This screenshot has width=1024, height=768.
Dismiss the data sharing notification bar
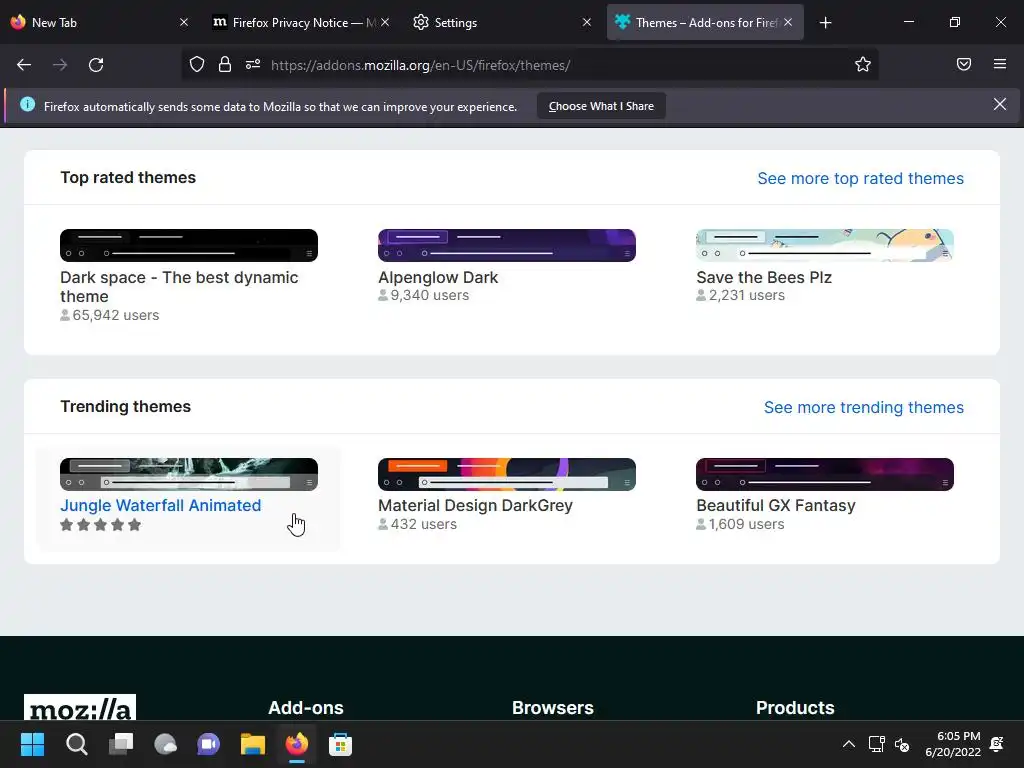click(999, 104)
